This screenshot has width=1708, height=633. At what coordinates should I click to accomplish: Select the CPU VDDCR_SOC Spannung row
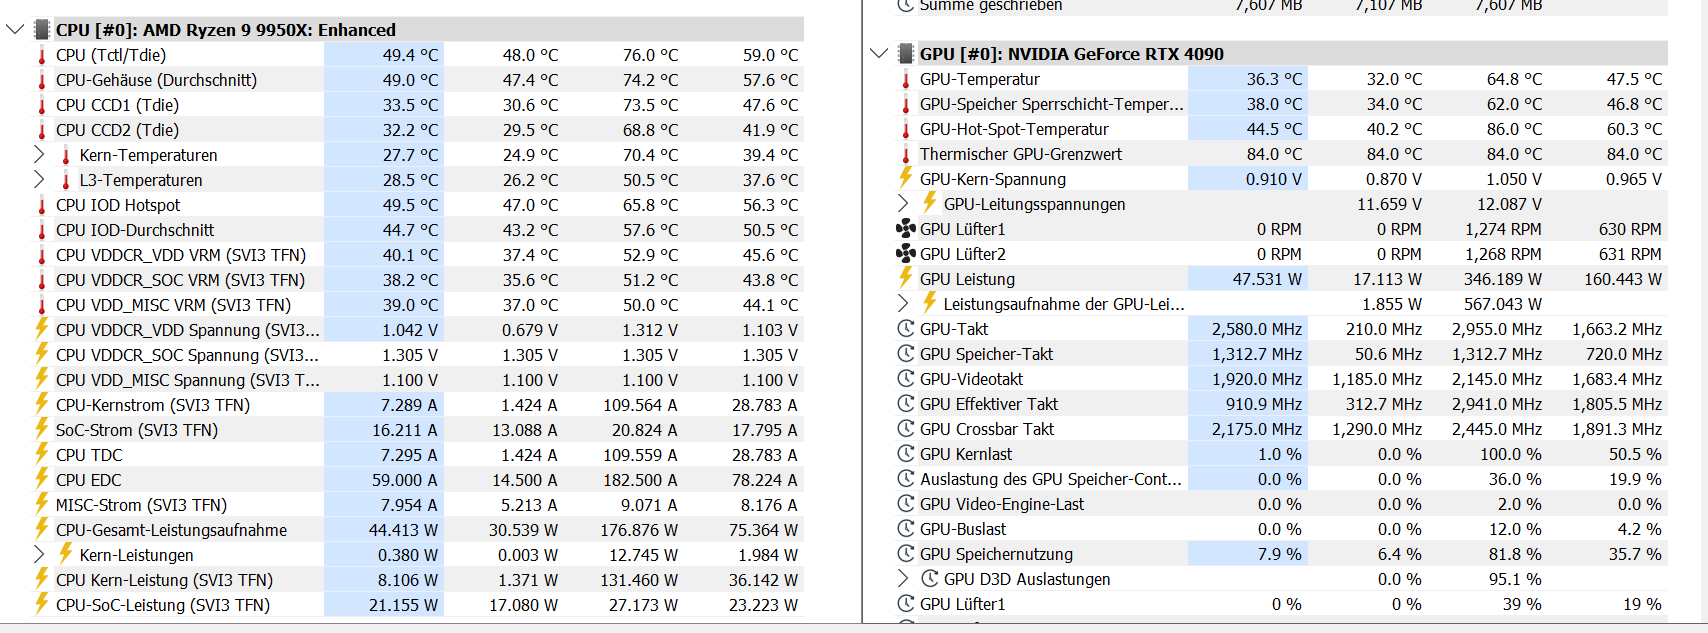[x=418, y=355]
